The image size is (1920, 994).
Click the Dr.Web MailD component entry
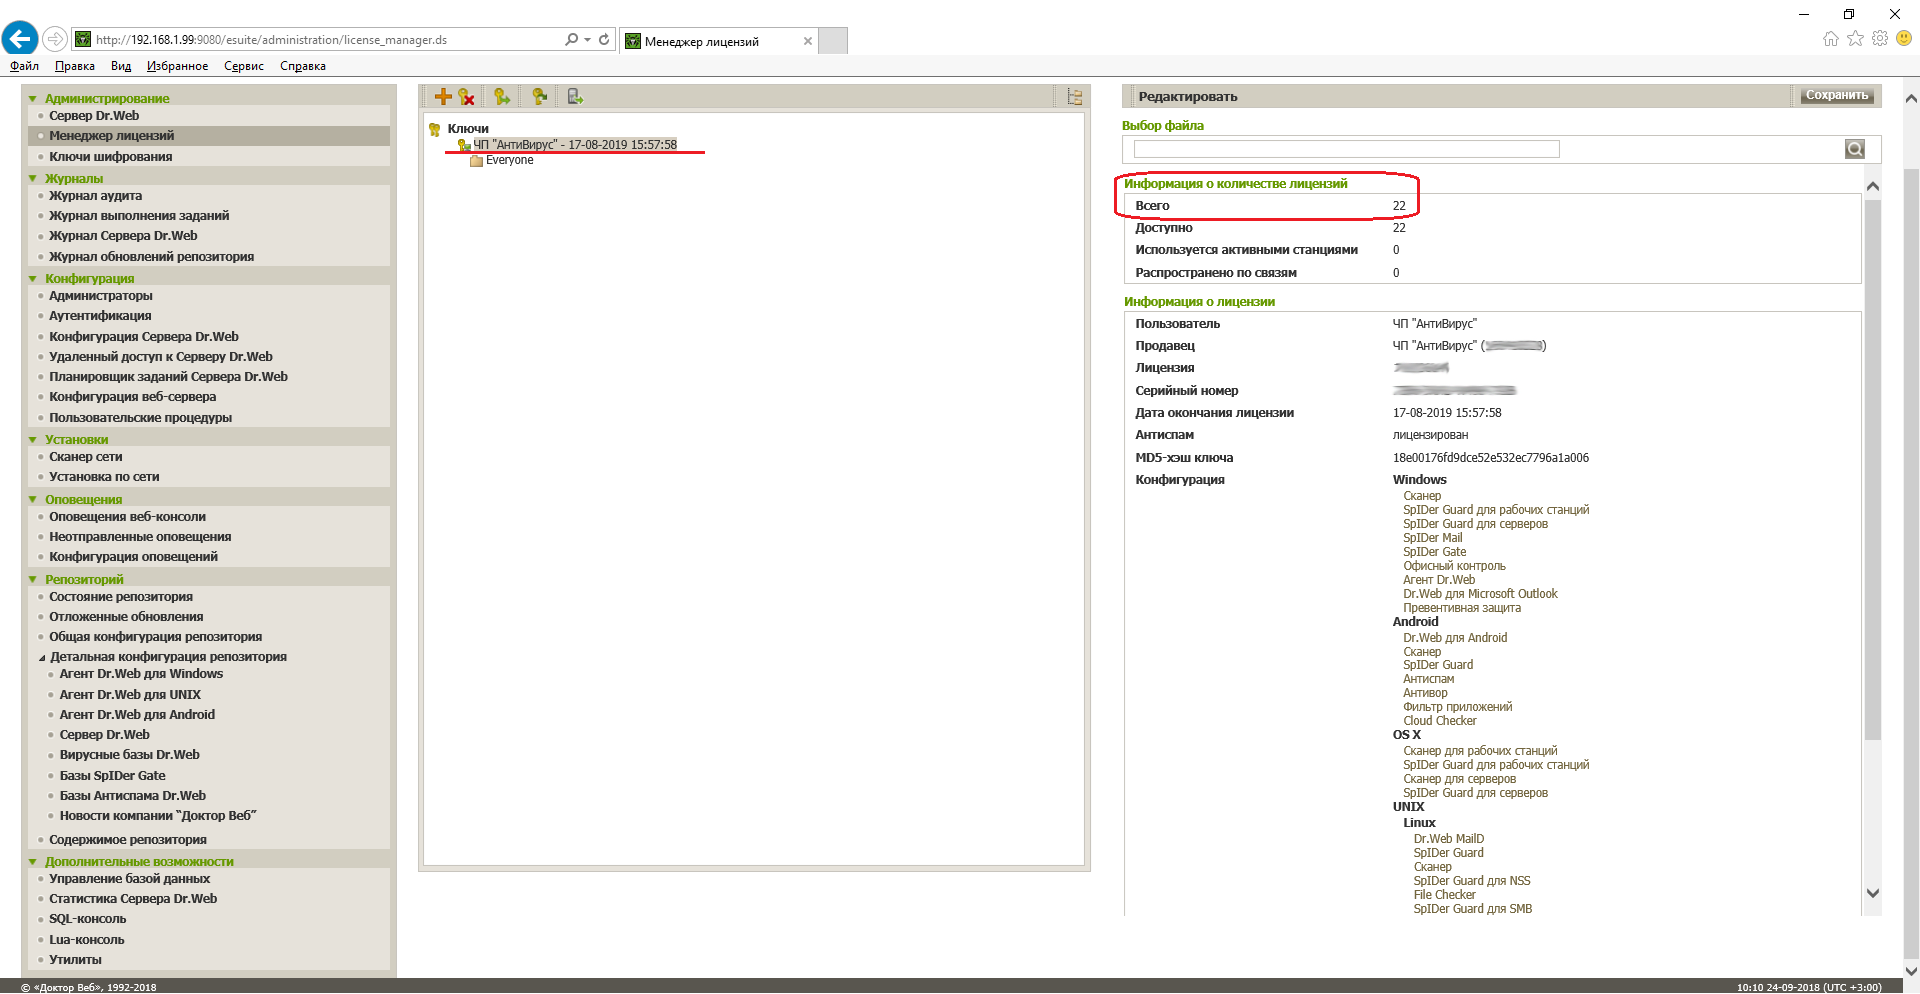point(1448,839)
